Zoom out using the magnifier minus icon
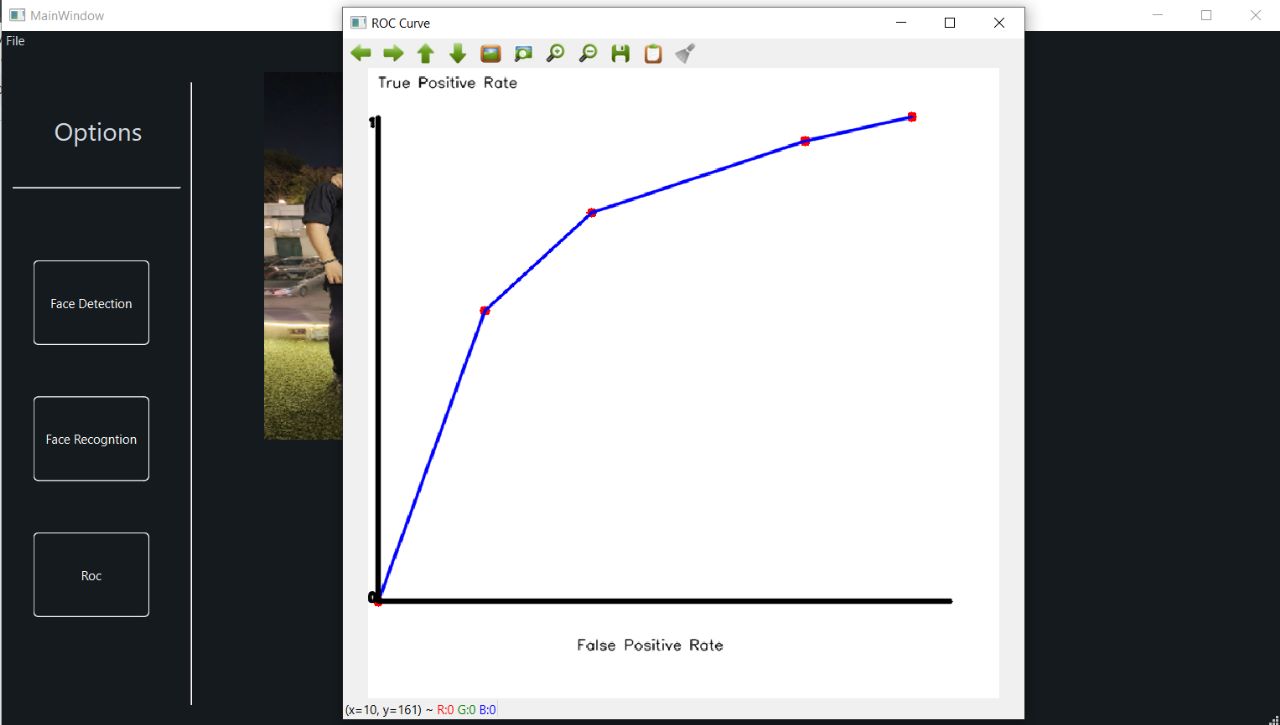The width and height of the screenshot is (1280, 725). point(588,53)
